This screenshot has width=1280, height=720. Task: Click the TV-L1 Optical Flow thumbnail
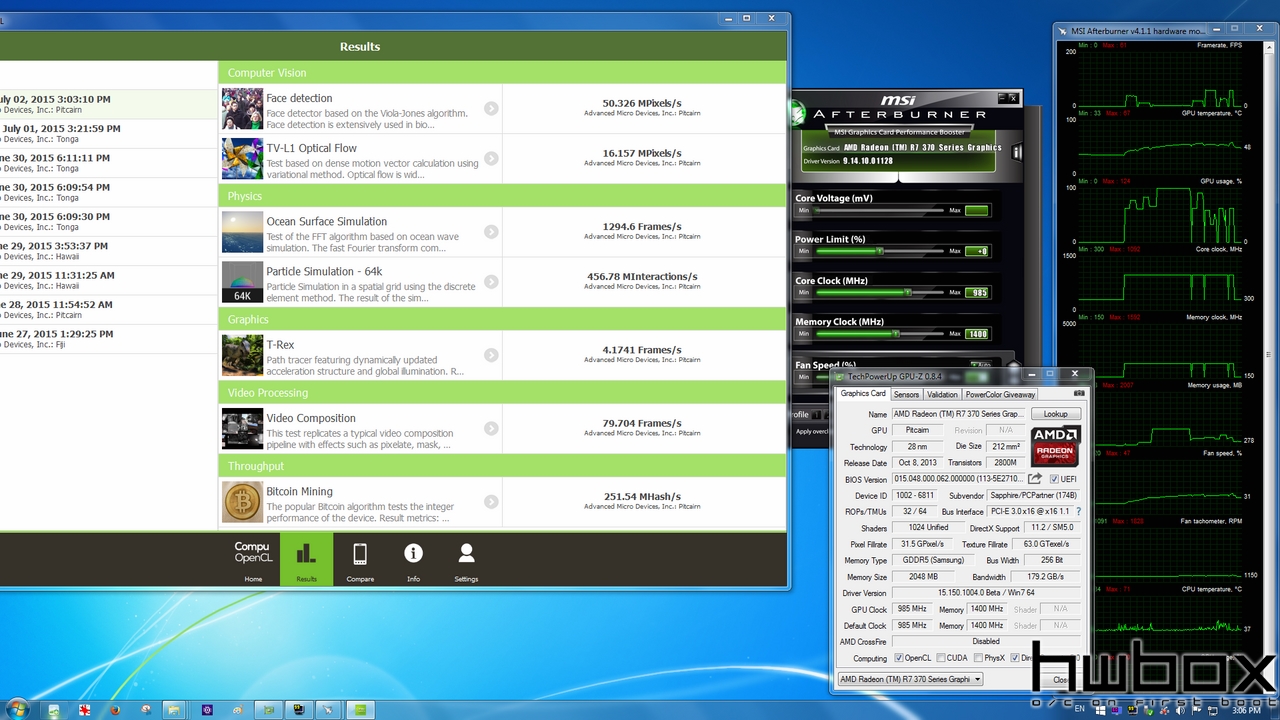[242, 158]
